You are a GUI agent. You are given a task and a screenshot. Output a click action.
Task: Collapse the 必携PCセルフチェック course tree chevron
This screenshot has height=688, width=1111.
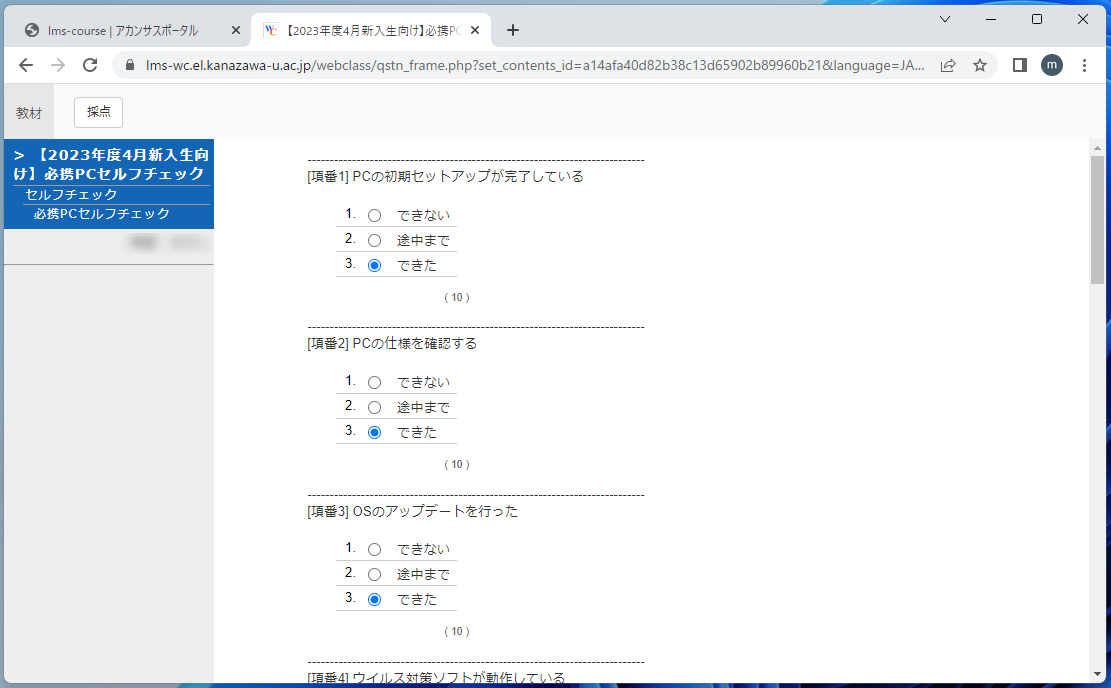pos(18,155)
